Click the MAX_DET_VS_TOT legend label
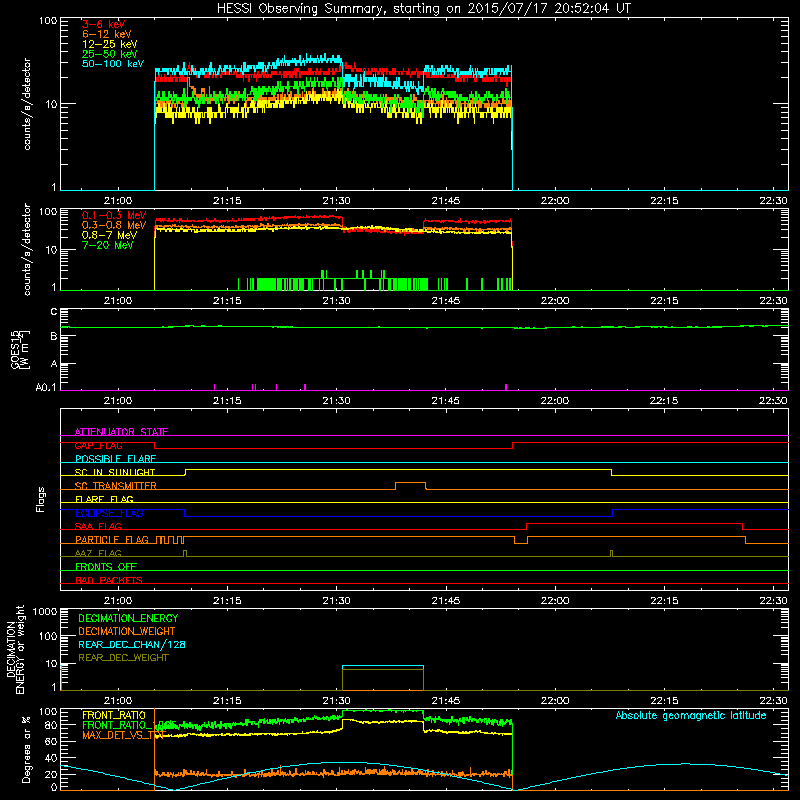The height and width of the screenshot is (800, 800). pyautogui.click(x=124, y=735)
